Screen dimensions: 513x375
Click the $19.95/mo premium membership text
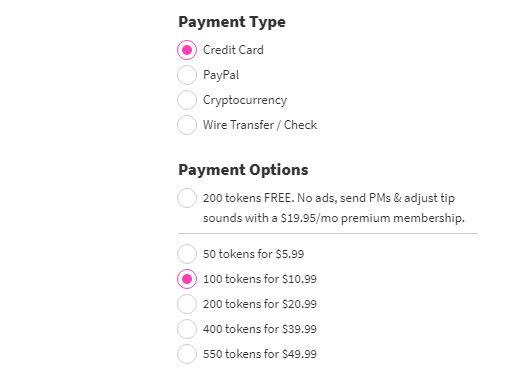pos(372,218)
